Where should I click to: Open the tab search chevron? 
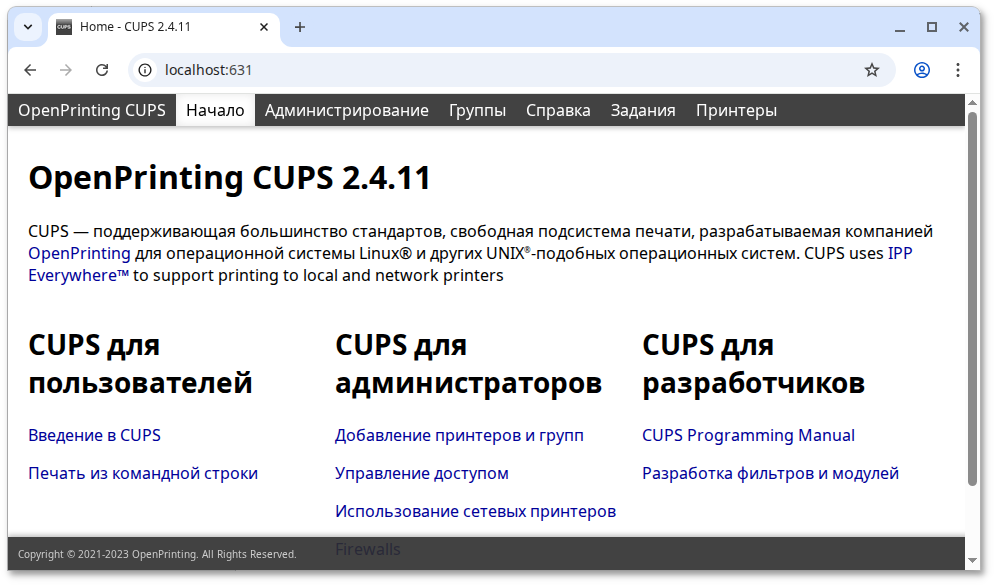coord(26,27)
